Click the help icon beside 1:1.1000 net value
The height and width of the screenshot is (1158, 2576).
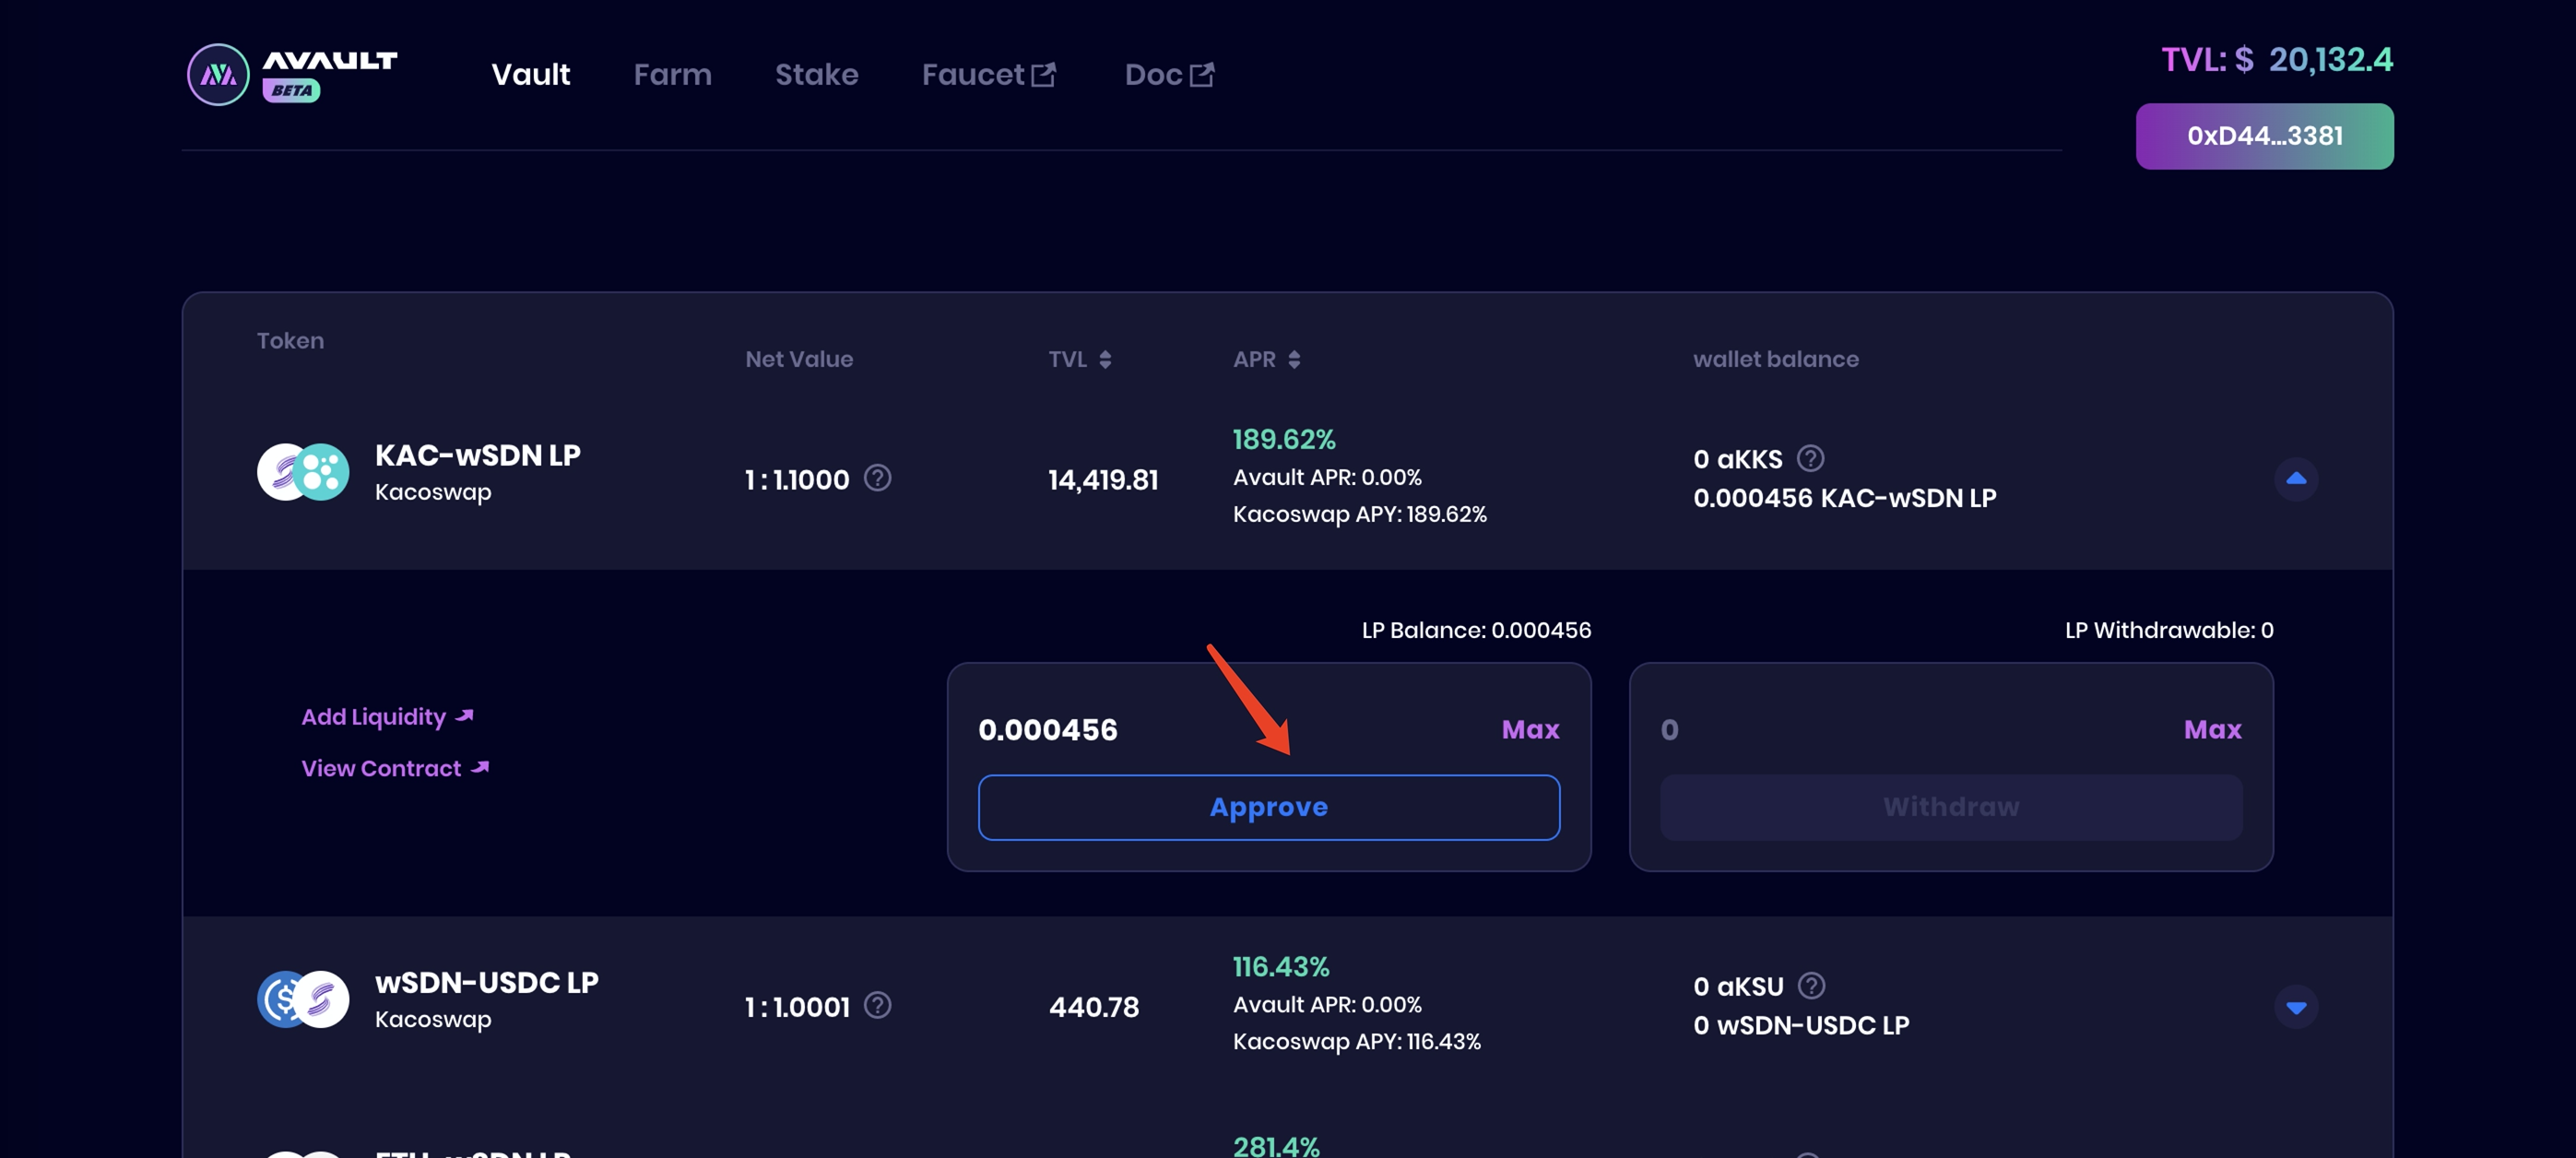coord(877,478)
